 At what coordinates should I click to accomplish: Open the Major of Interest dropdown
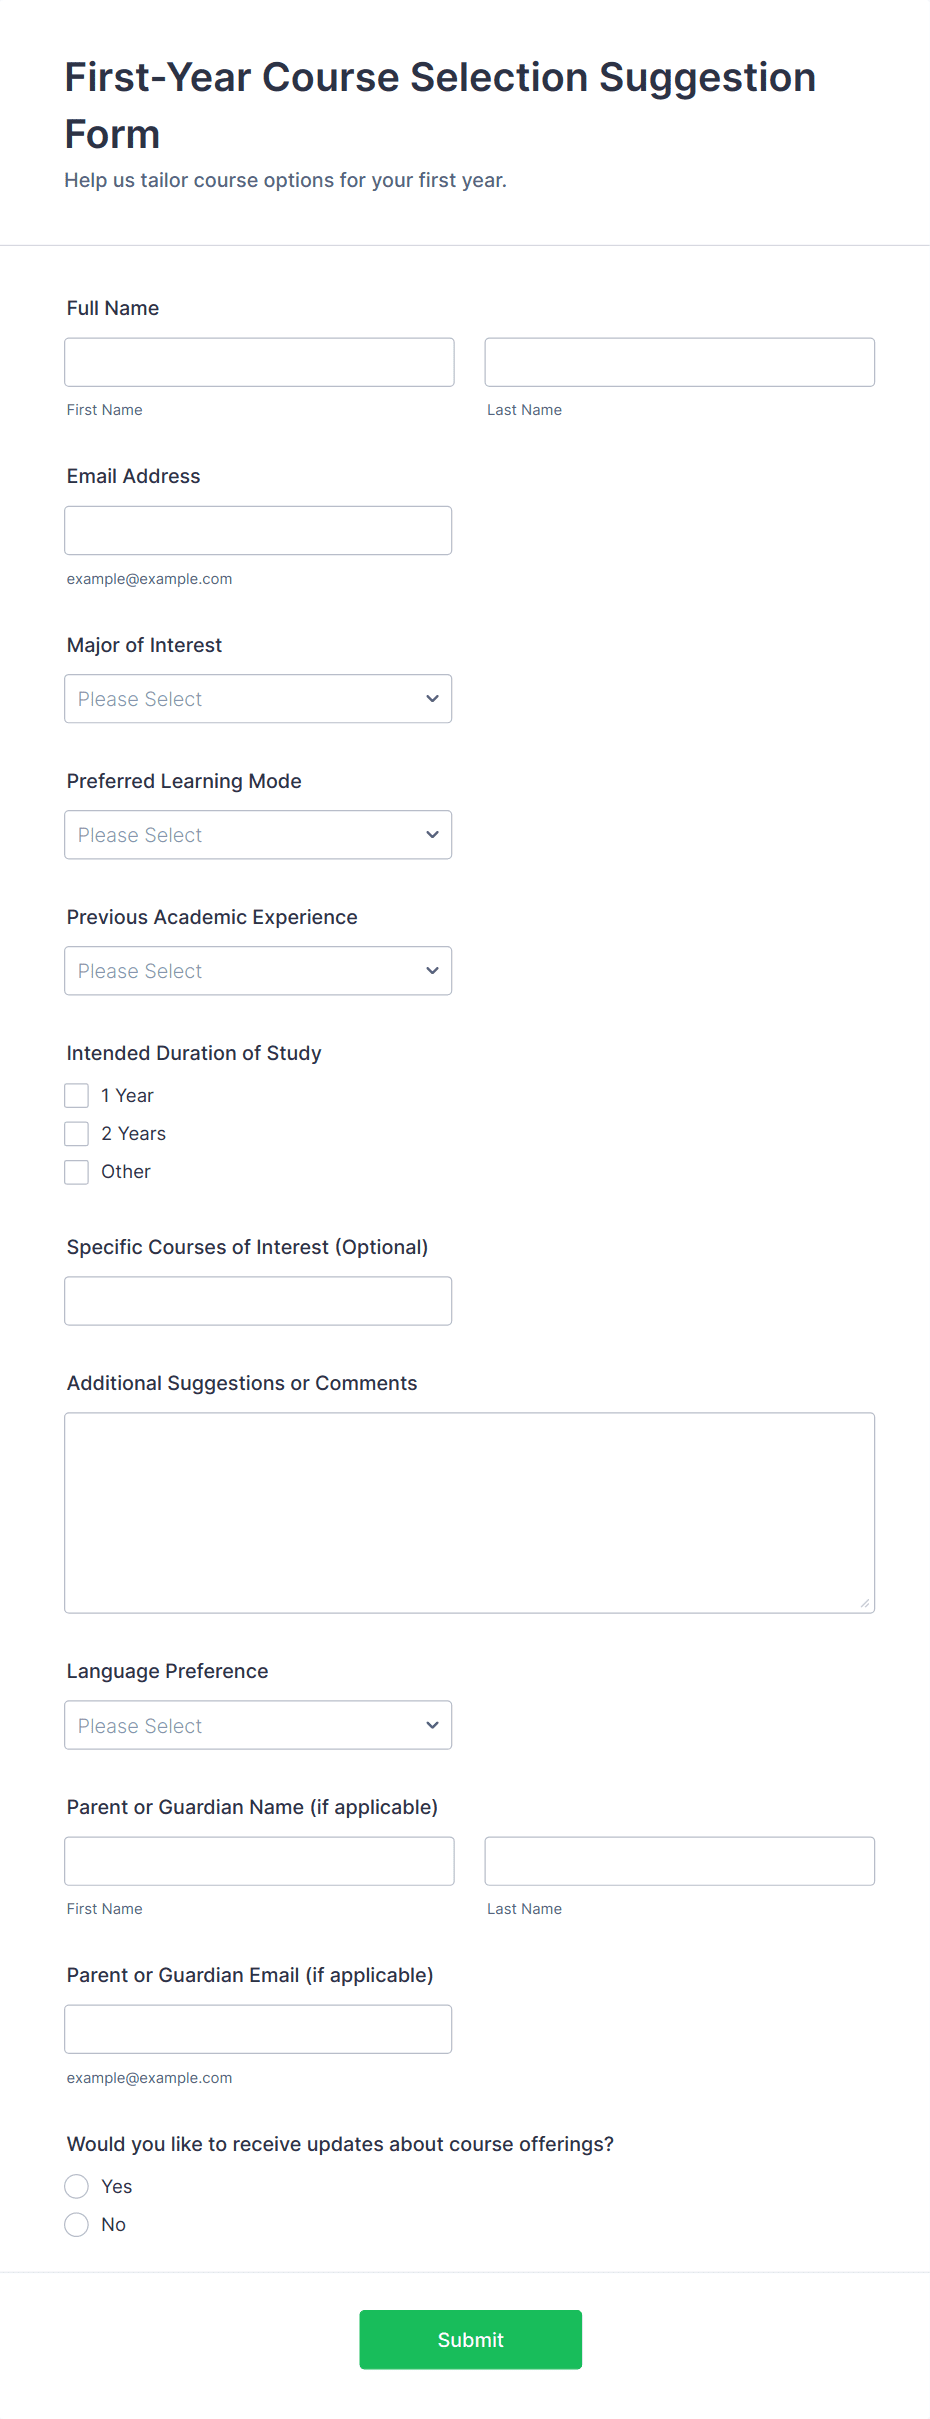pyautogui.click(x=258, y=699)
